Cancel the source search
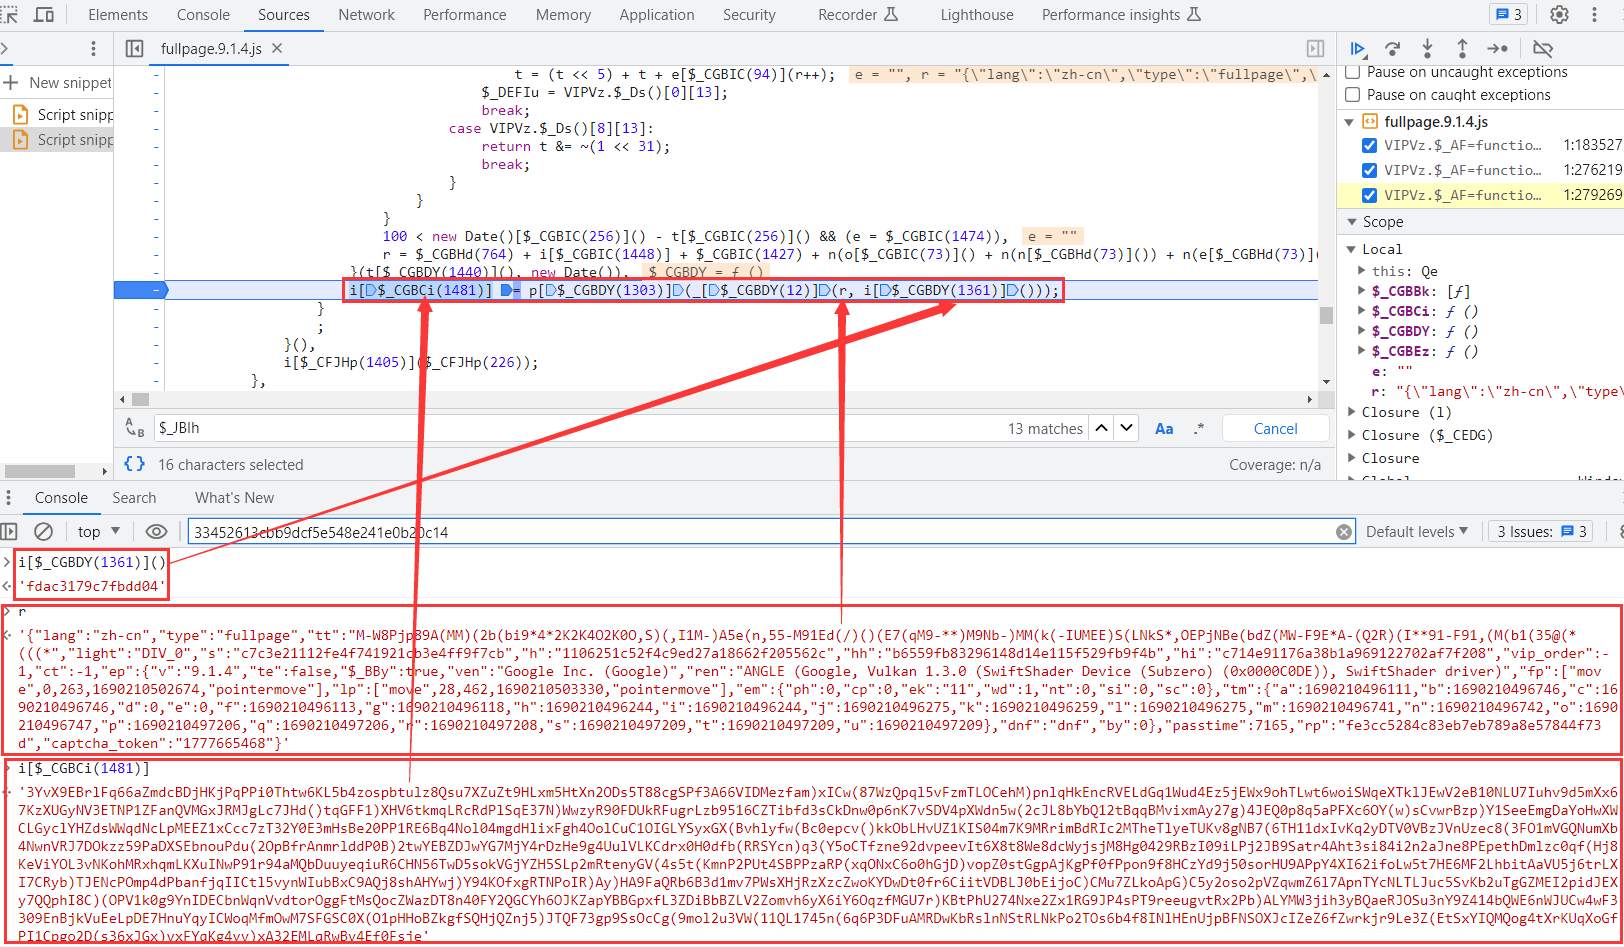Image resolution: width=1624 pixels, height=947 pixels. [x=1275, y=428]
